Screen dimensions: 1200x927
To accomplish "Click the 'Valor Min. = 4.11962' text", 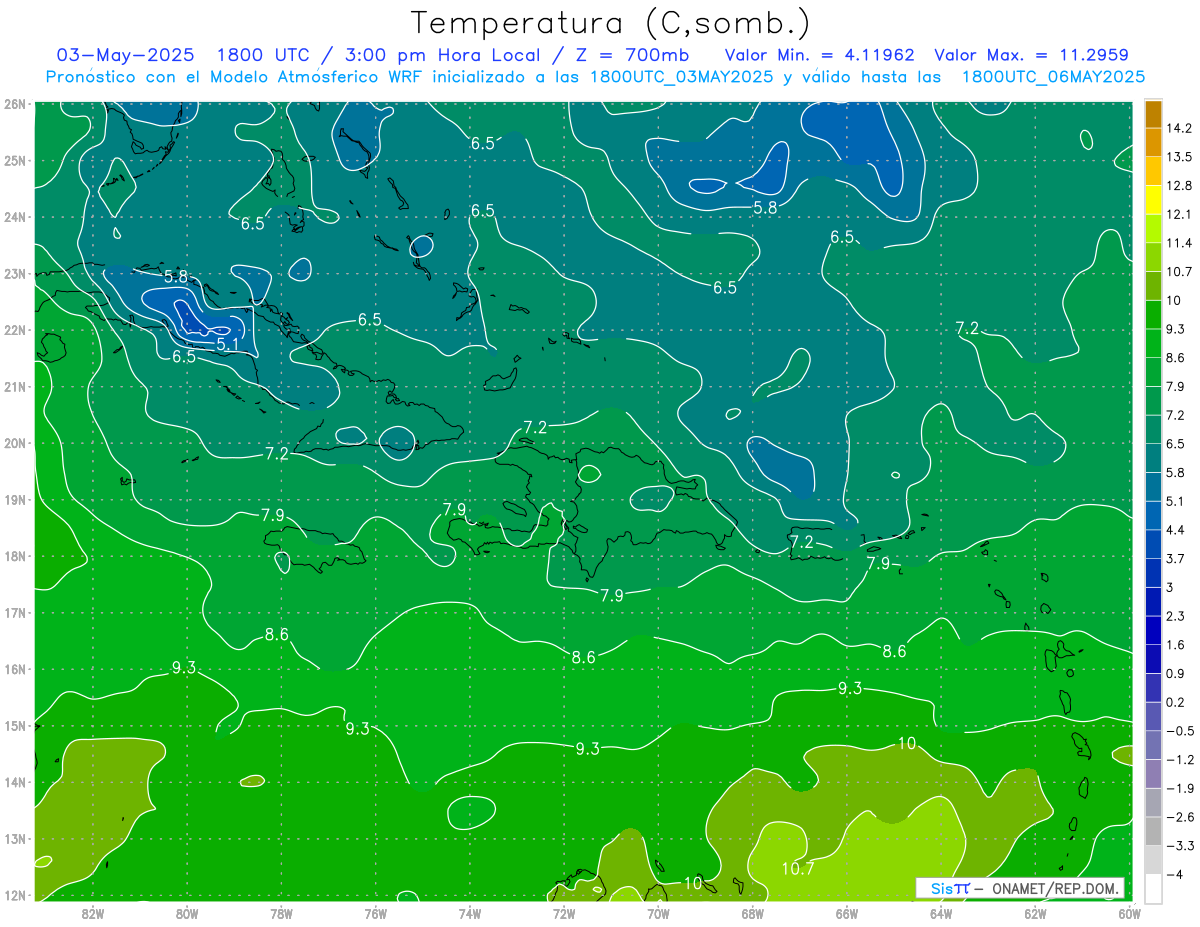I will click(x=819, y=55).
